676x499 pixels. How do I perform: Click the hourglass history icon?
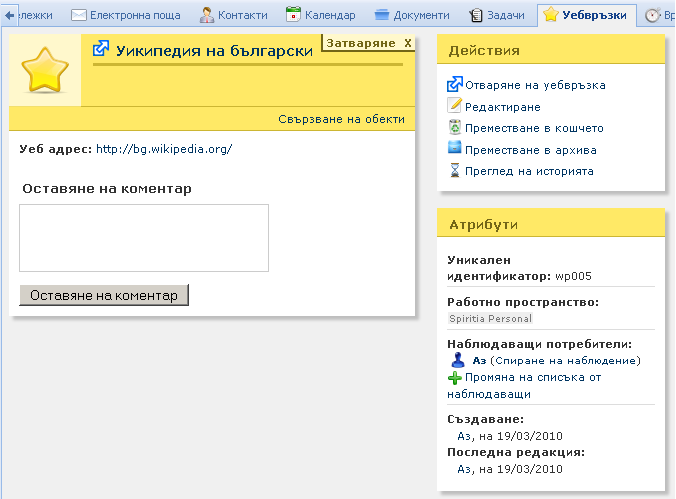pos(455,171)
